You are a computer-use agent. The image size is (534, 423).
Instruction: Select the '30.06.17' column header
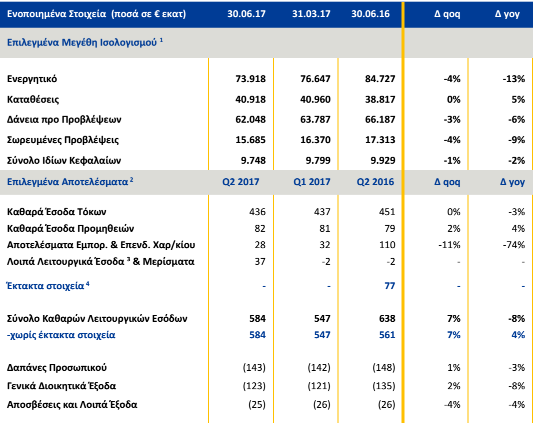pyautogui.click(x=246, y=14)
